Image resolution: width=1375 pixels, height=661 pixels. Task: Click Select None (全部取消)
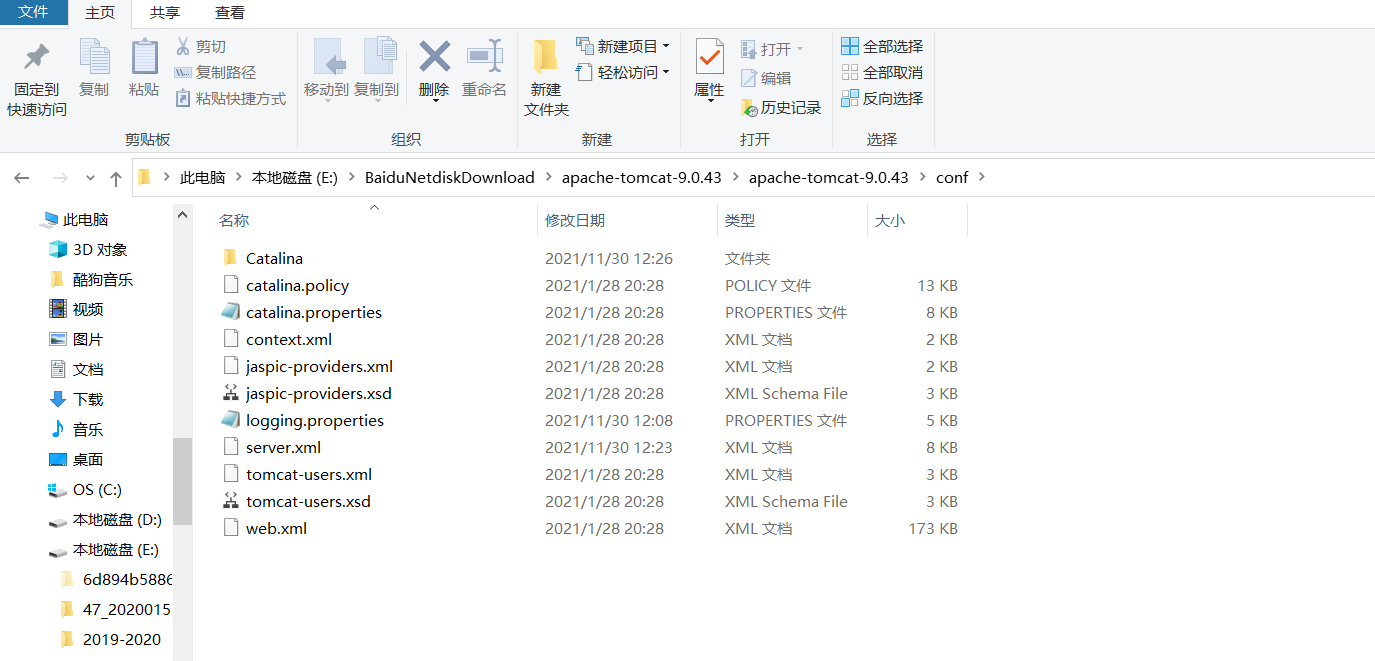882,72
